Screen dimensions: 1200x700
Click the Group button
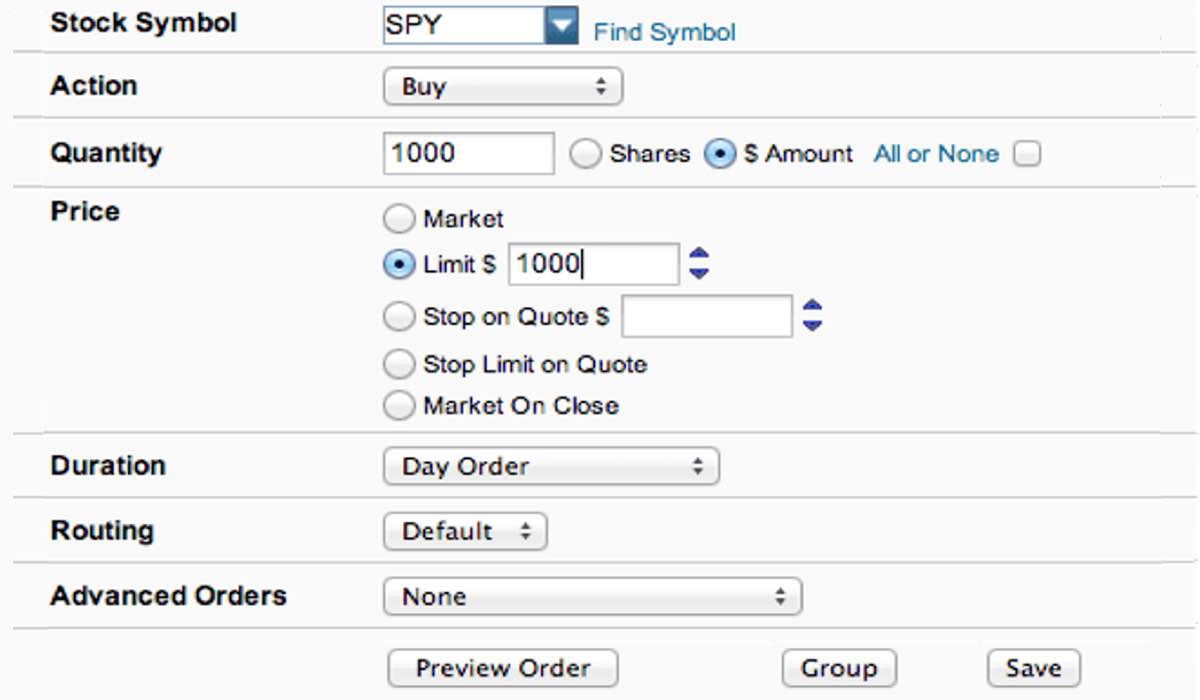click(839, 668)
